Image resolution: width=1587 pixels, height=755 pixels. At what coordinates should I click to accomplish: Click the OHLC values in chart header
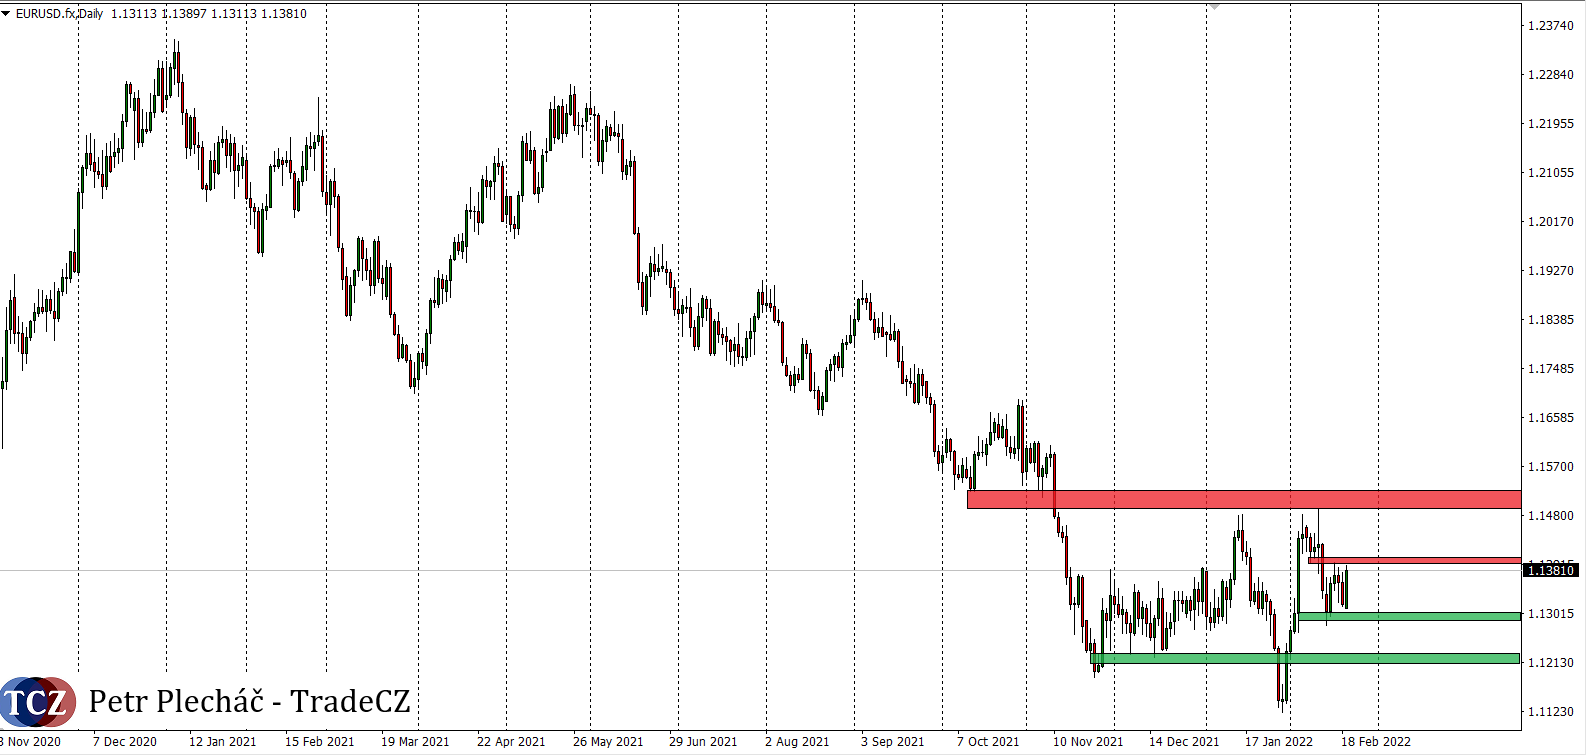click(209, 14)
